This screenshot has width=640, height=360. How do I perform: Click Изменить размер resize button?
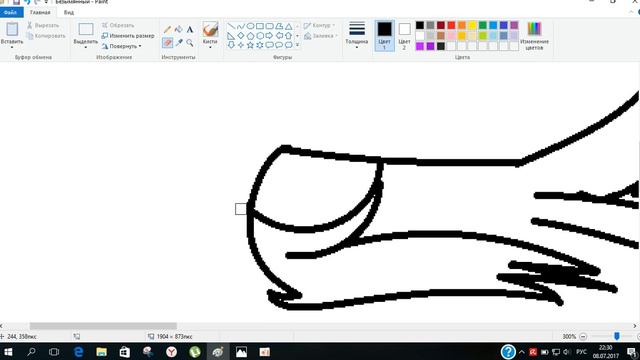point(128,36)
